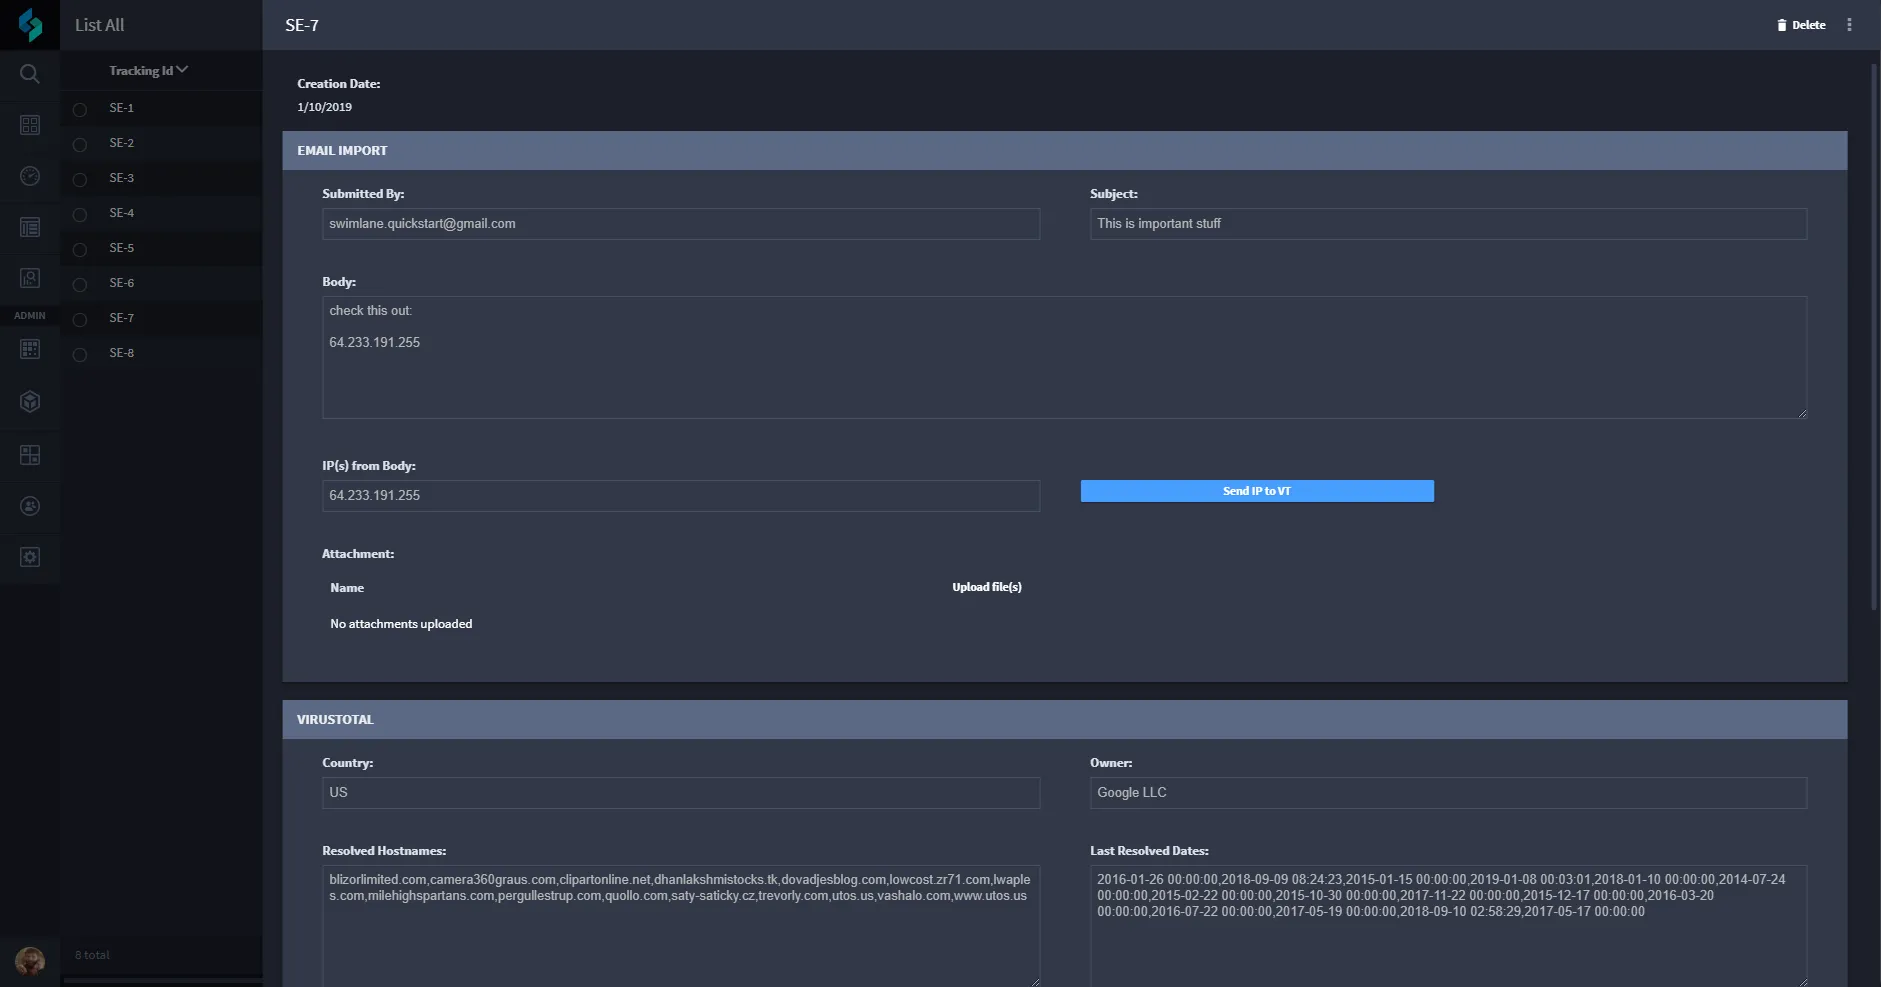This screenshot has width=1881, height=987.
Task: Click the Submitted By email field
Action: (x=681, y=224)
